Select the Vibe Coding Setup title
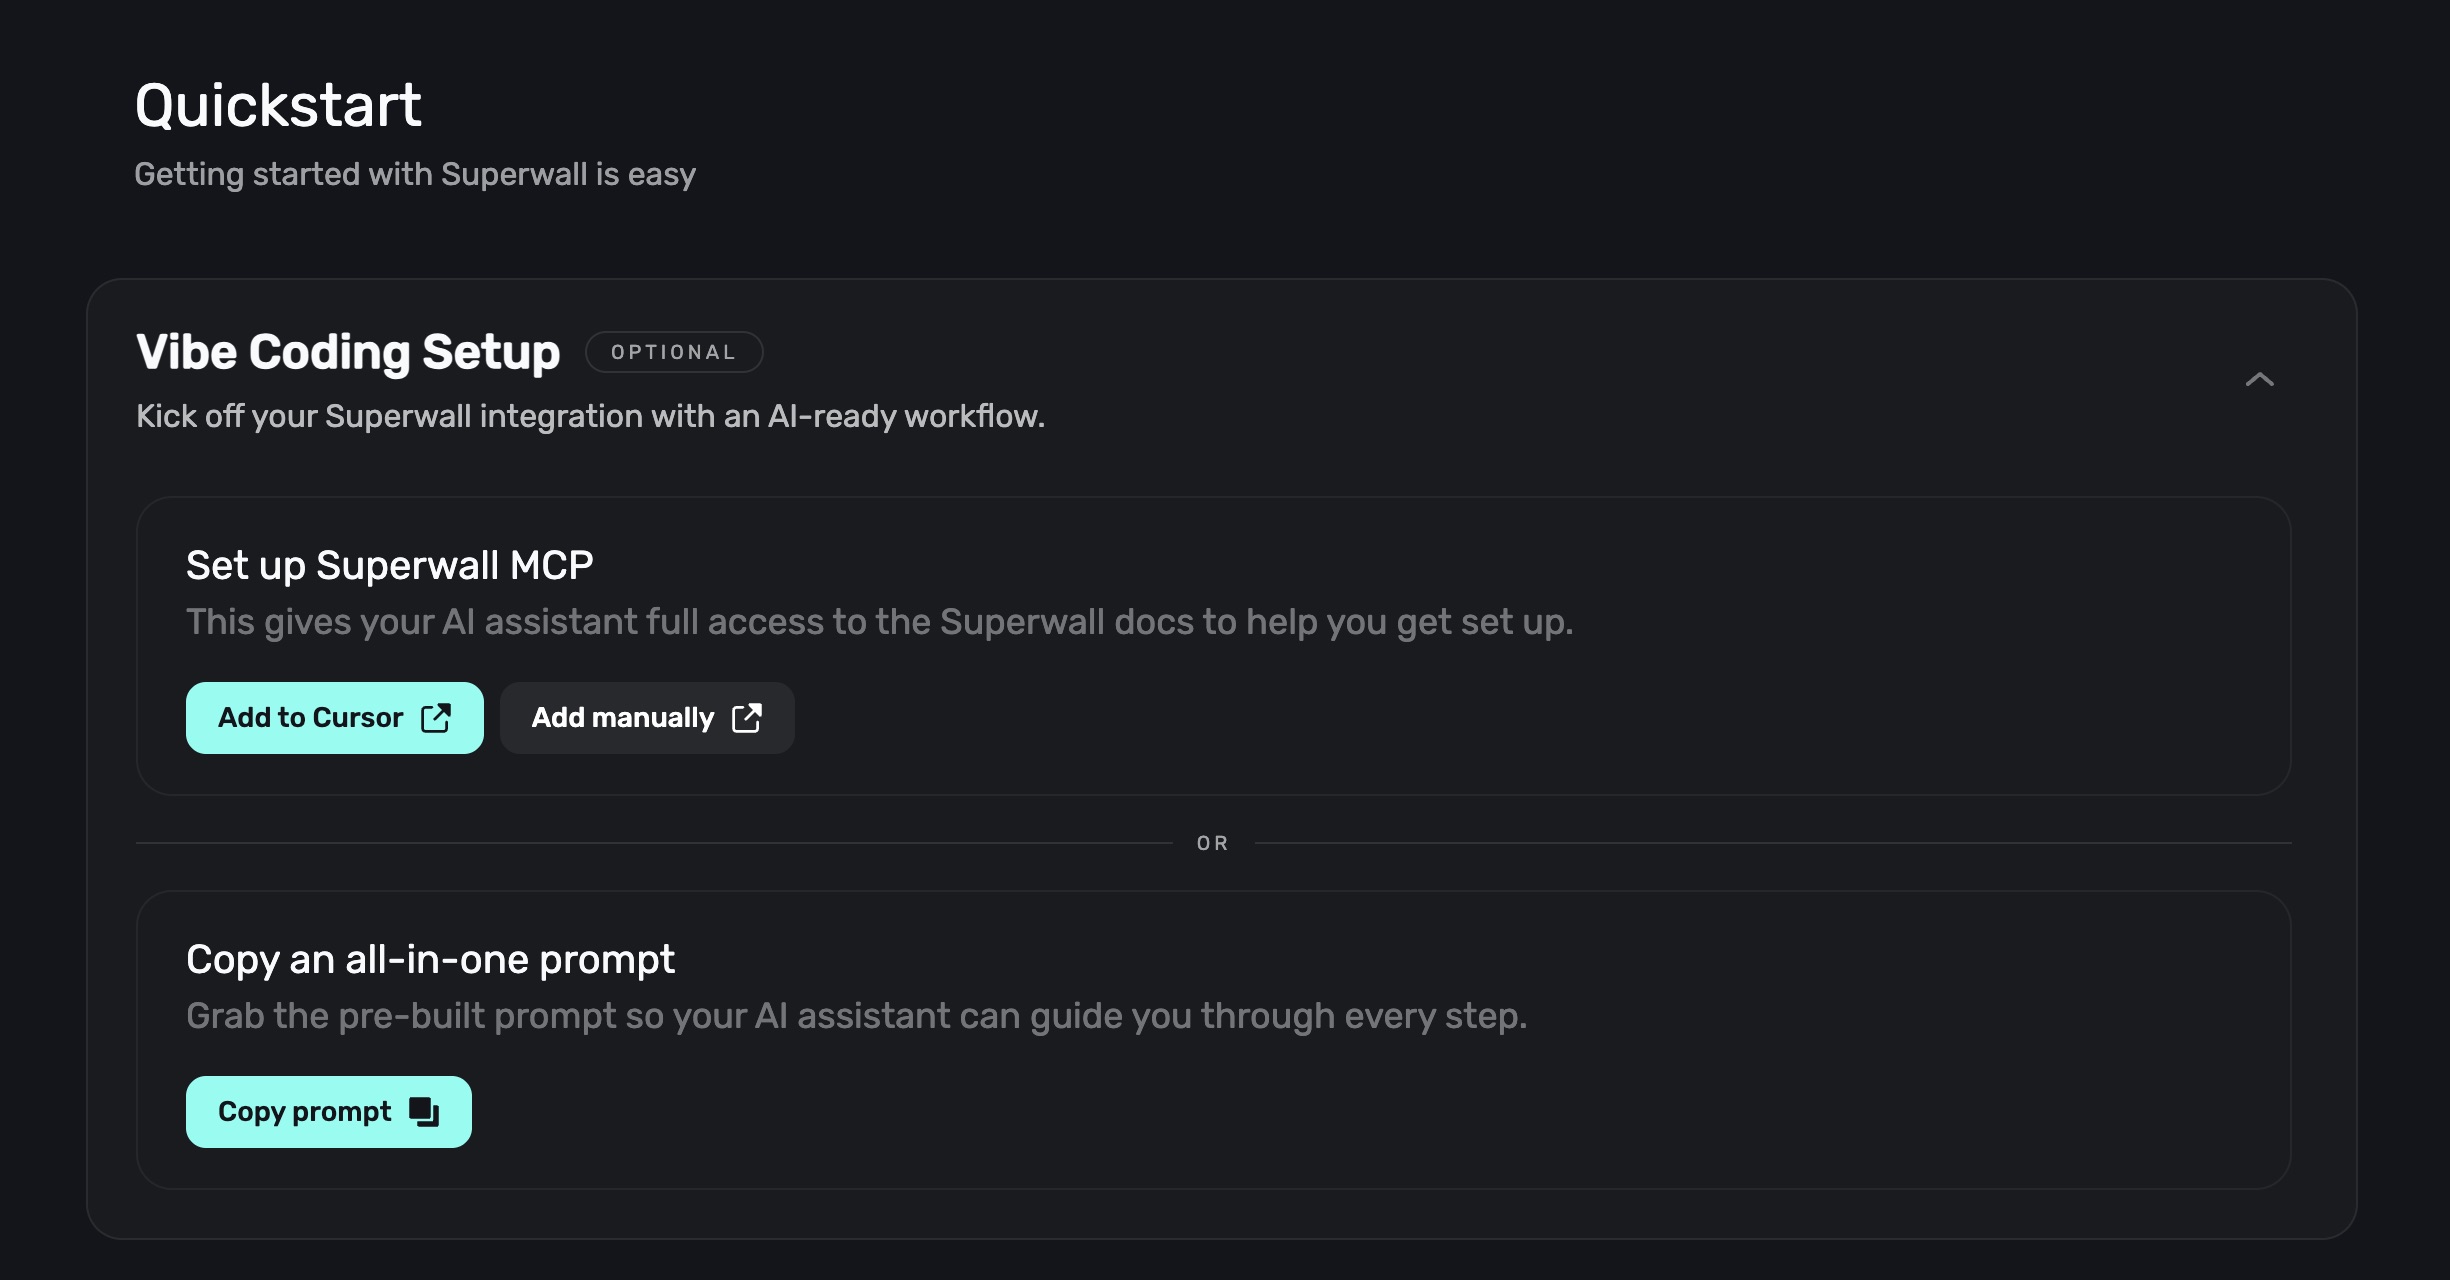This screenshot has height=1280, width=2450. (348, 352)
